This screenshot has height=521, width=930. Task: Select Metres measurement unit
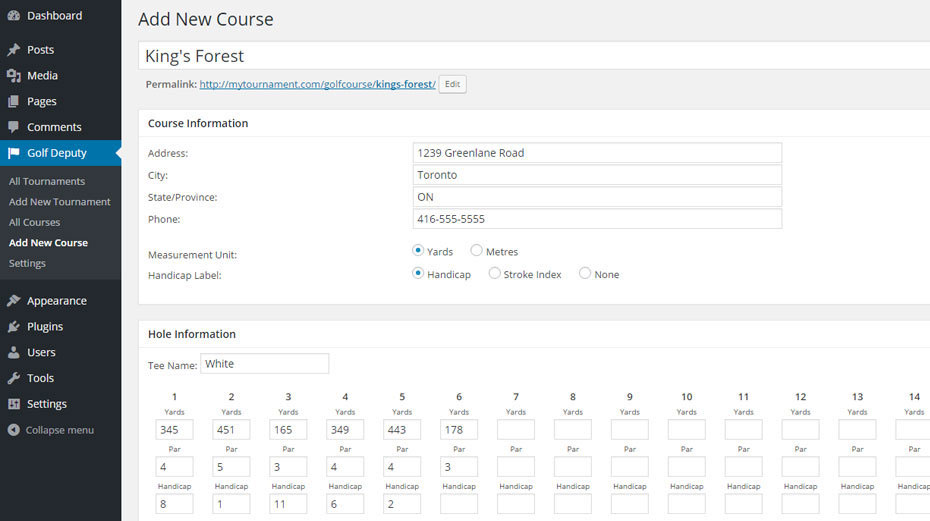[476, 250]
